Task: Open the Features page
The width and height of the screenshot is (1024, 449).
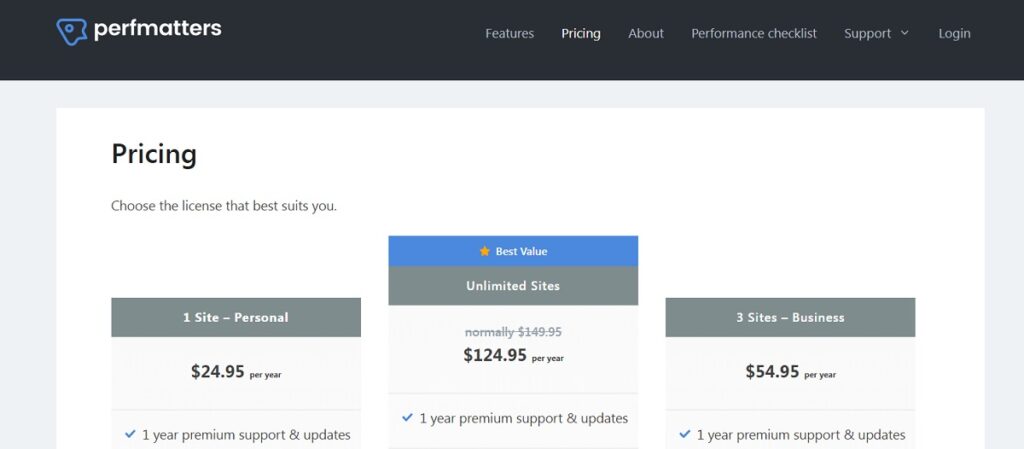Action: point(509,33)
